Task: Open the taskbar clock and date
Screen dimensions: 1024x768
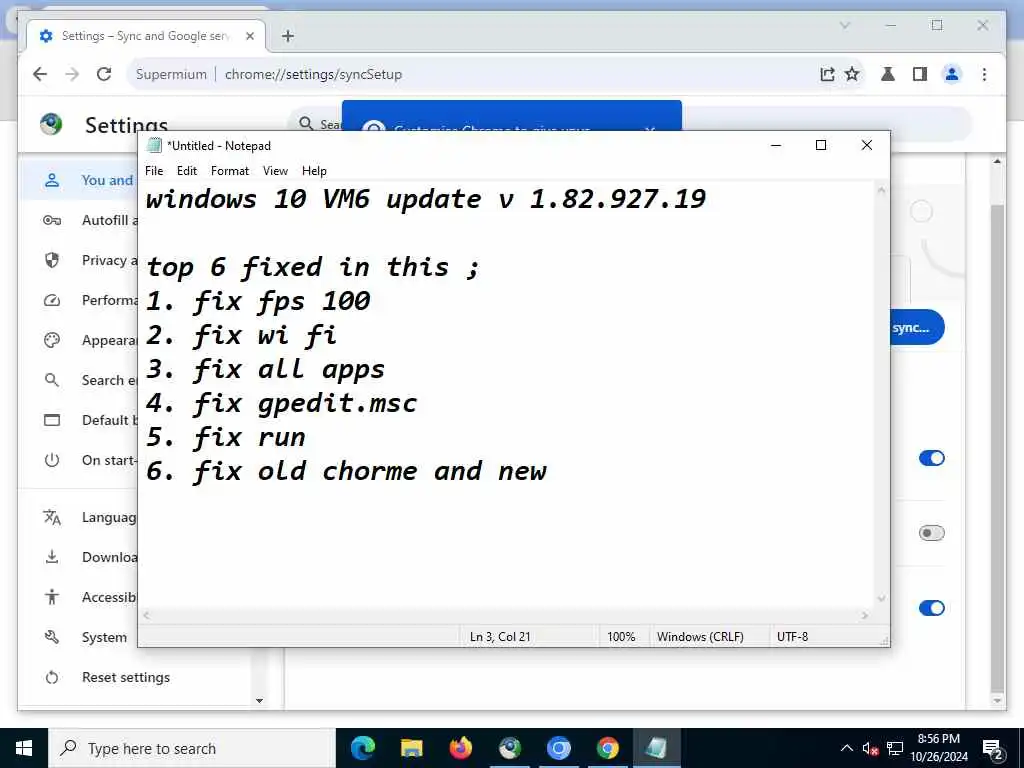Action: click(x=939, y=748)
